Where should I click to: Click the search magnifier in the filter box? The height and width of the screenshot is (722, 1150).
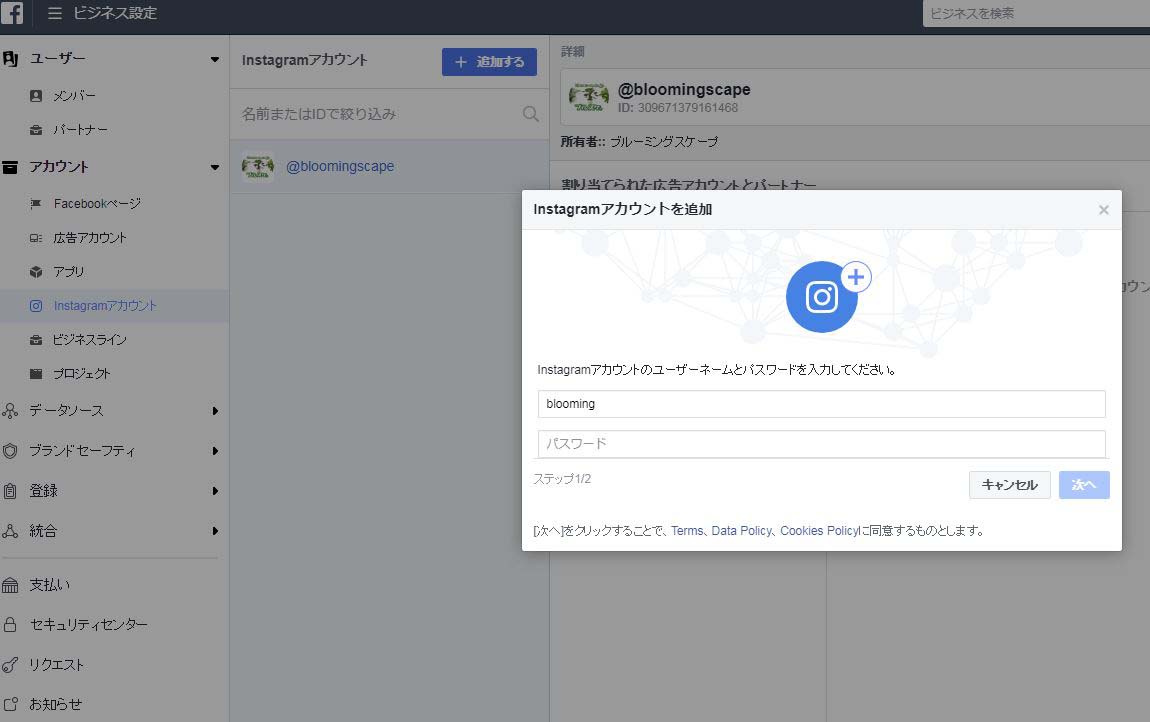tap(531, 114)
